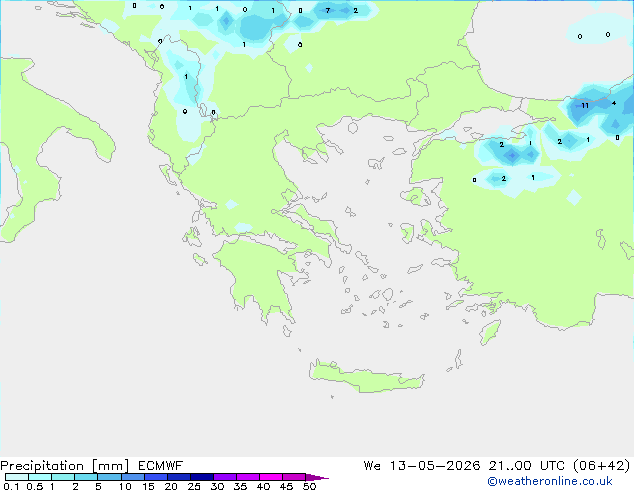Click the '(06+42)' forecast run label

click(601, 466)
